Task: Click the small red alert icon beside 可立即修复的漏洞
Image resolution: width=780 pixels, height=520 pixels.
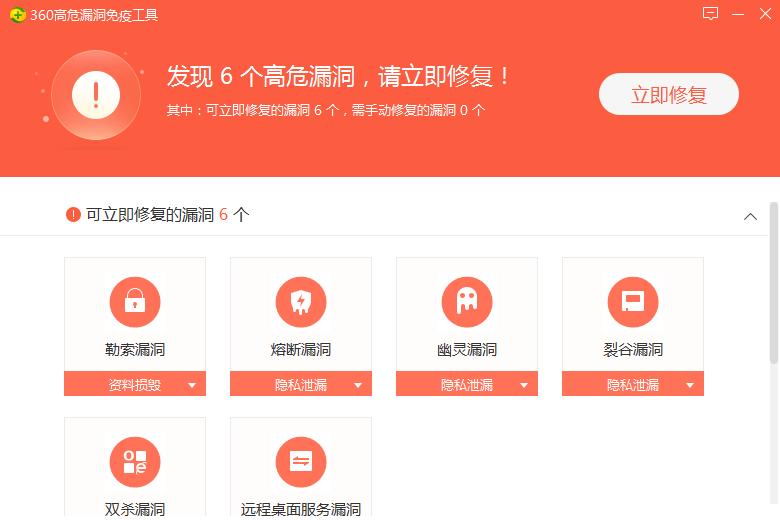Action: [73, 214]
